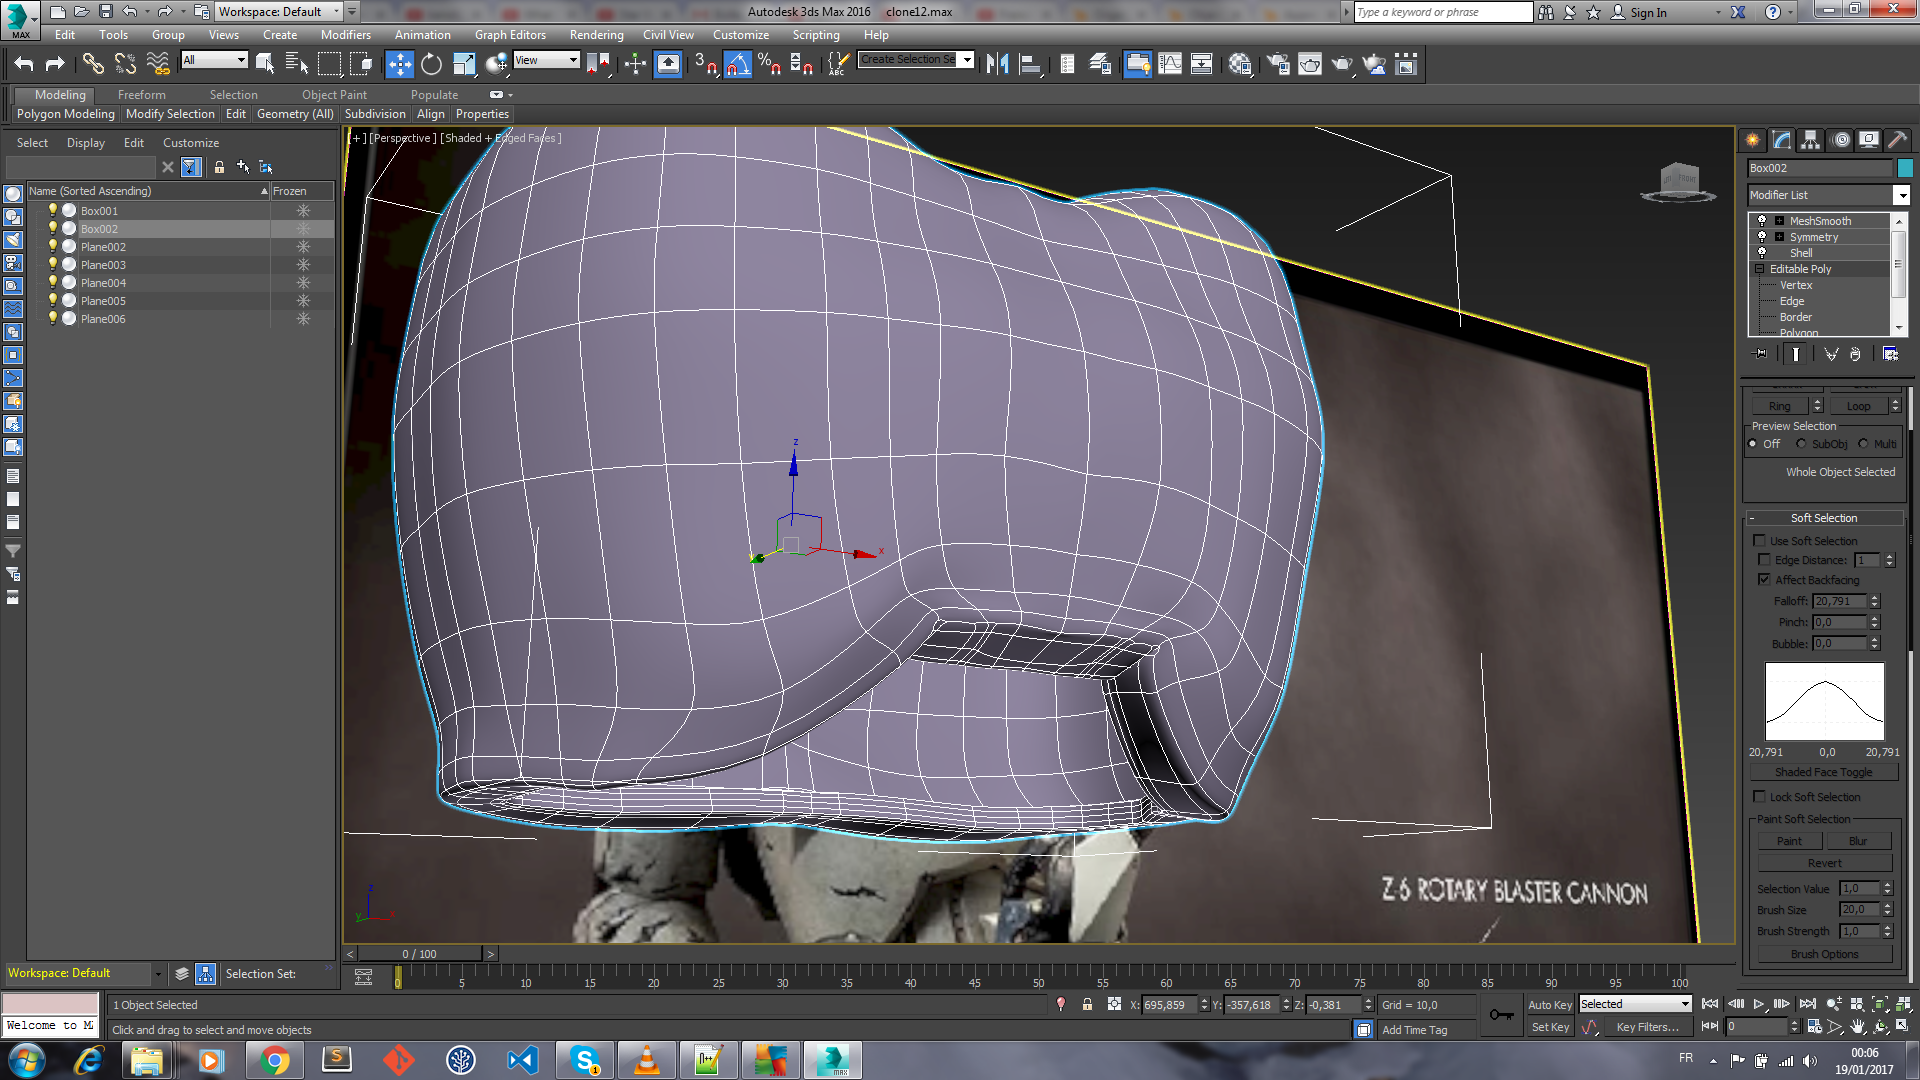Click the Box002 object color swatch
Viewport: 1920px width, 1080px height.
1905,168
